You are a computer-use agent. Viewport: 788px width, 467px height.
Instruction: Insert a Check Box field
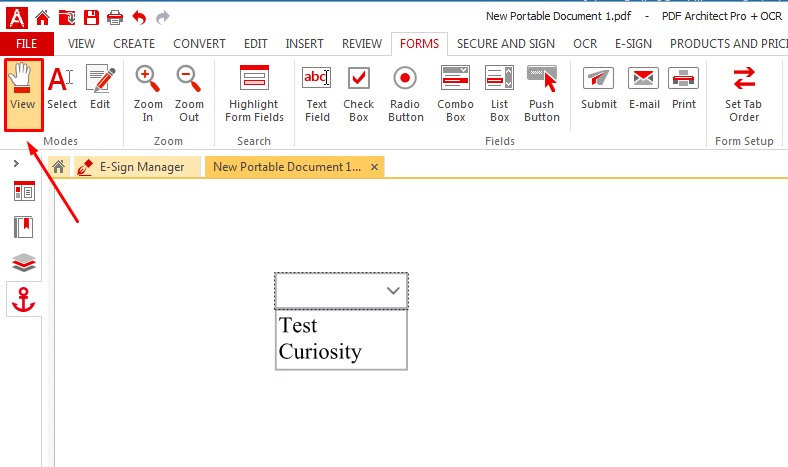point(359,94)
